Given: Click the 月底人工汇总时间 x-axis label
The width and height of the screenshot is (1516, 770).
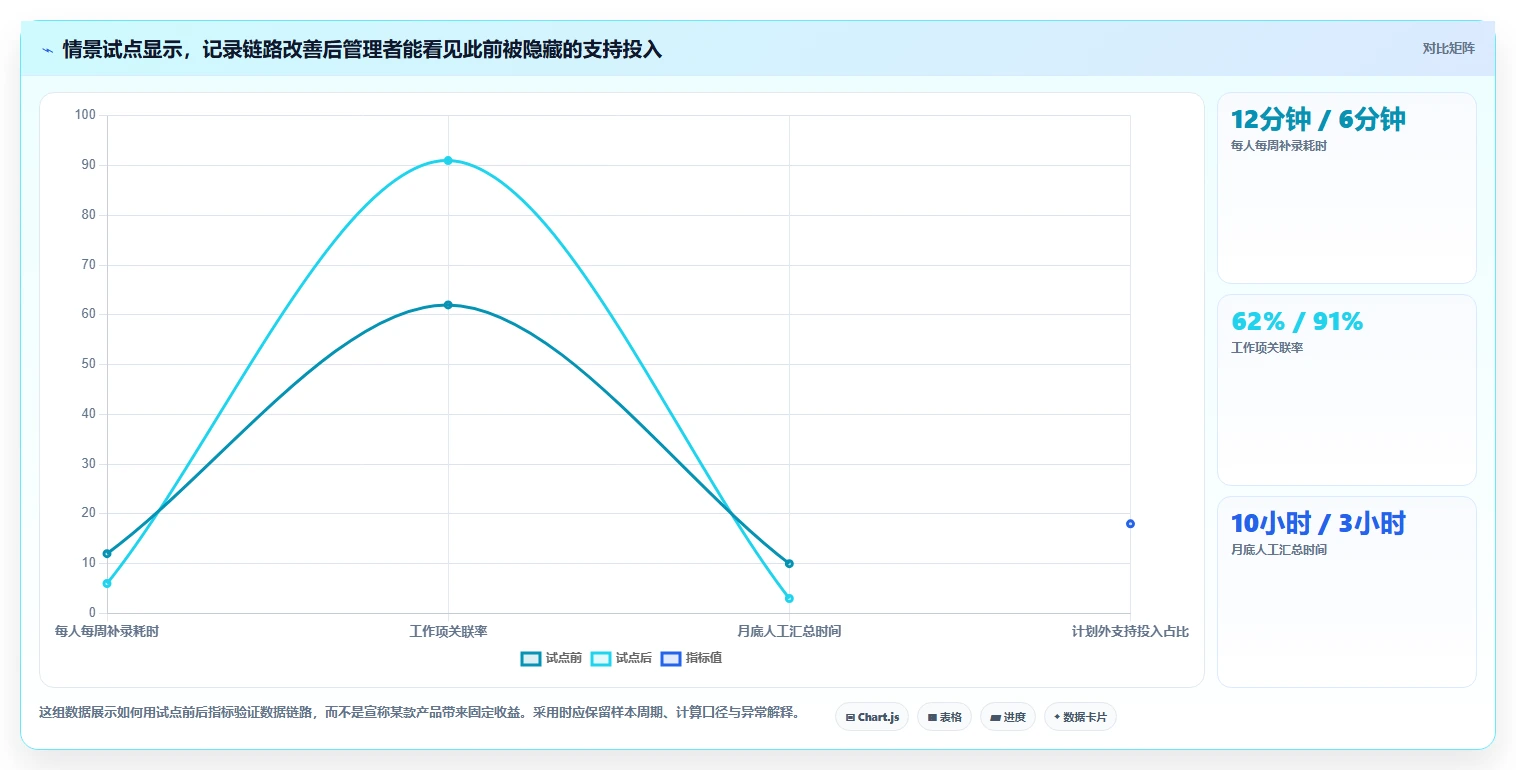Looking at the screenshot, I should pos(789,632).
